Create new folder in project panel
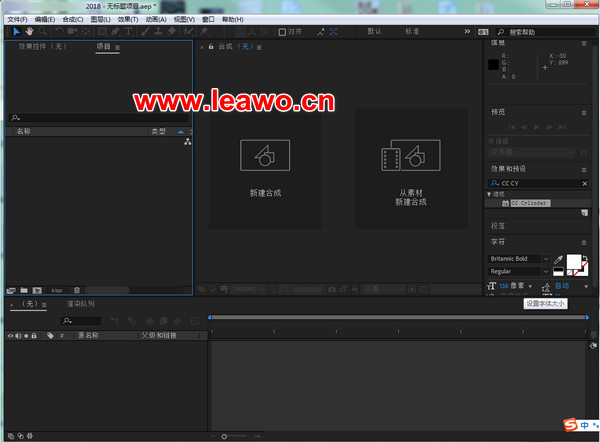 24,290
